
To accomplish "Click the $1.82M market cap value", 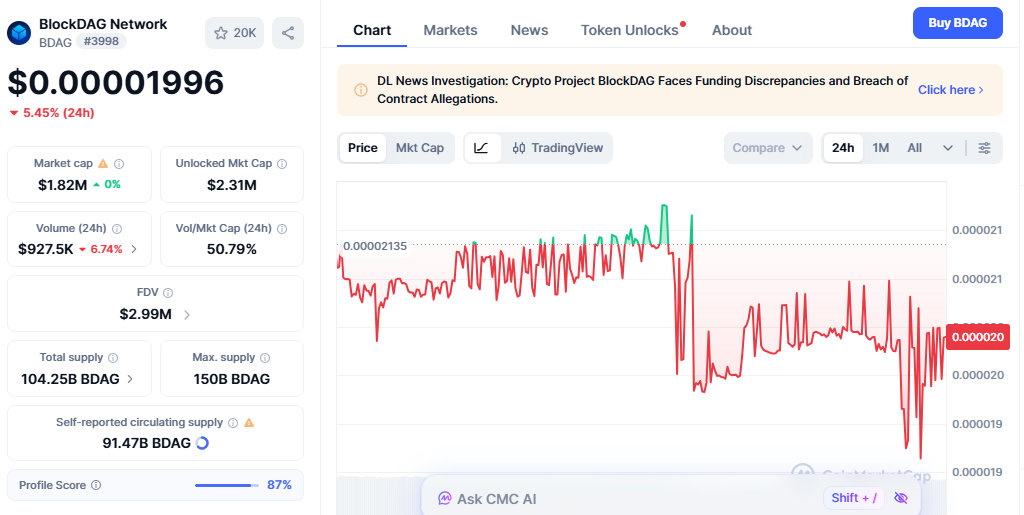I will [x=63, y=185].
